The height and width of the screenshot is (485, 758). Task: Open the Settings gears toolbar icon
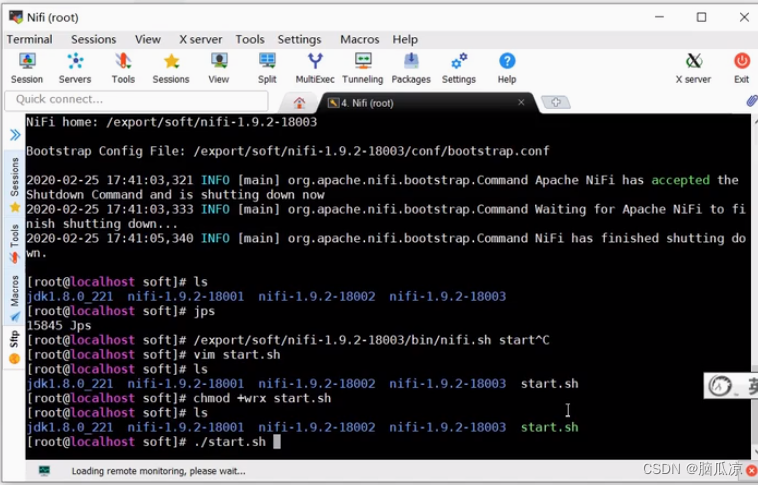click(x=459, y=68)
